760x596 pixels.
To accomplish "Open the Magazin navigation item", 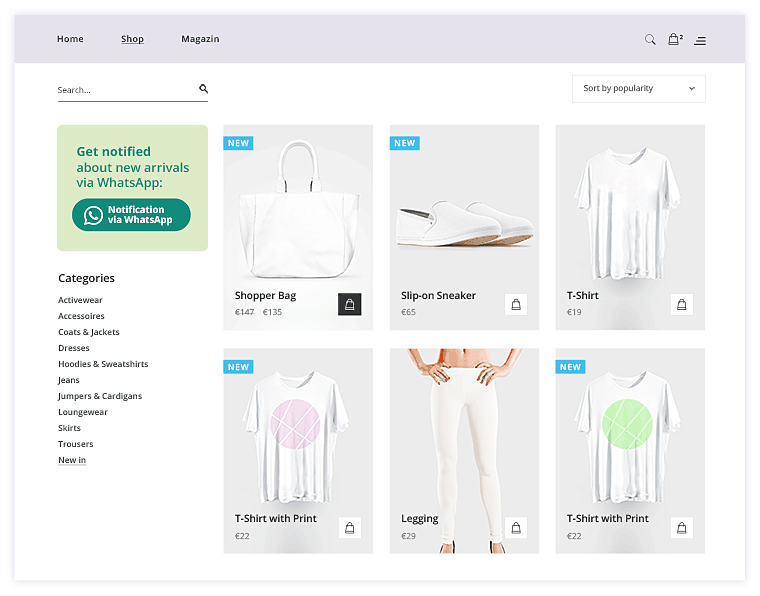I will point(200,39).
